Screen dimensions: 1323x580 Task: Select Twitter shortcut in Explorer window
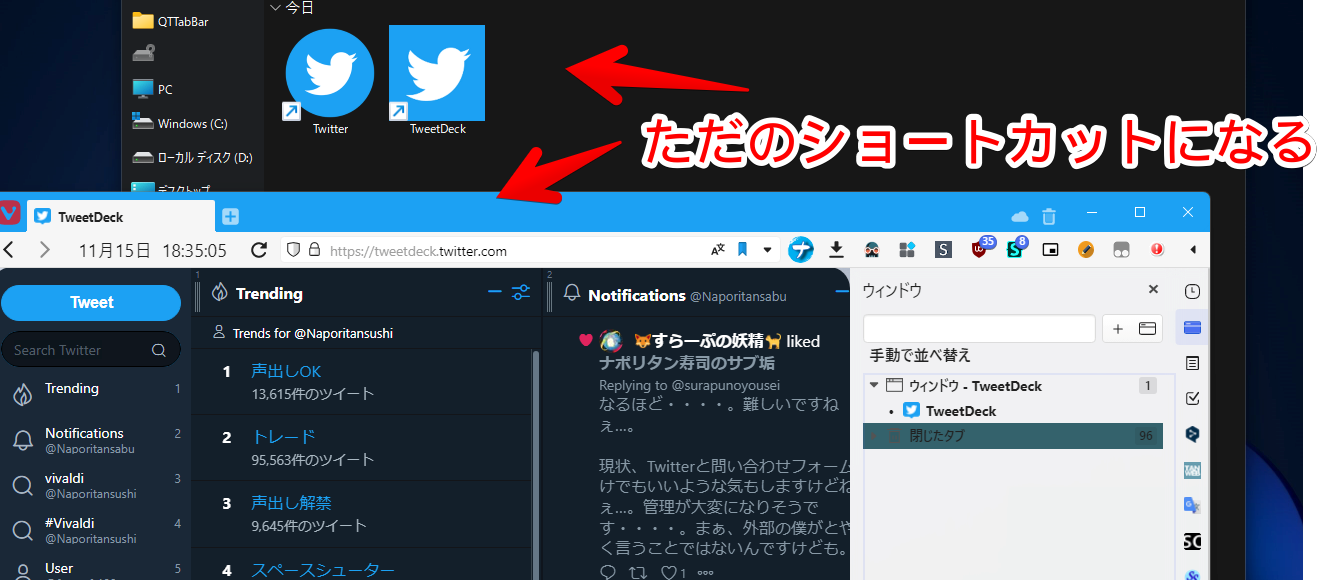pos(330,82)
